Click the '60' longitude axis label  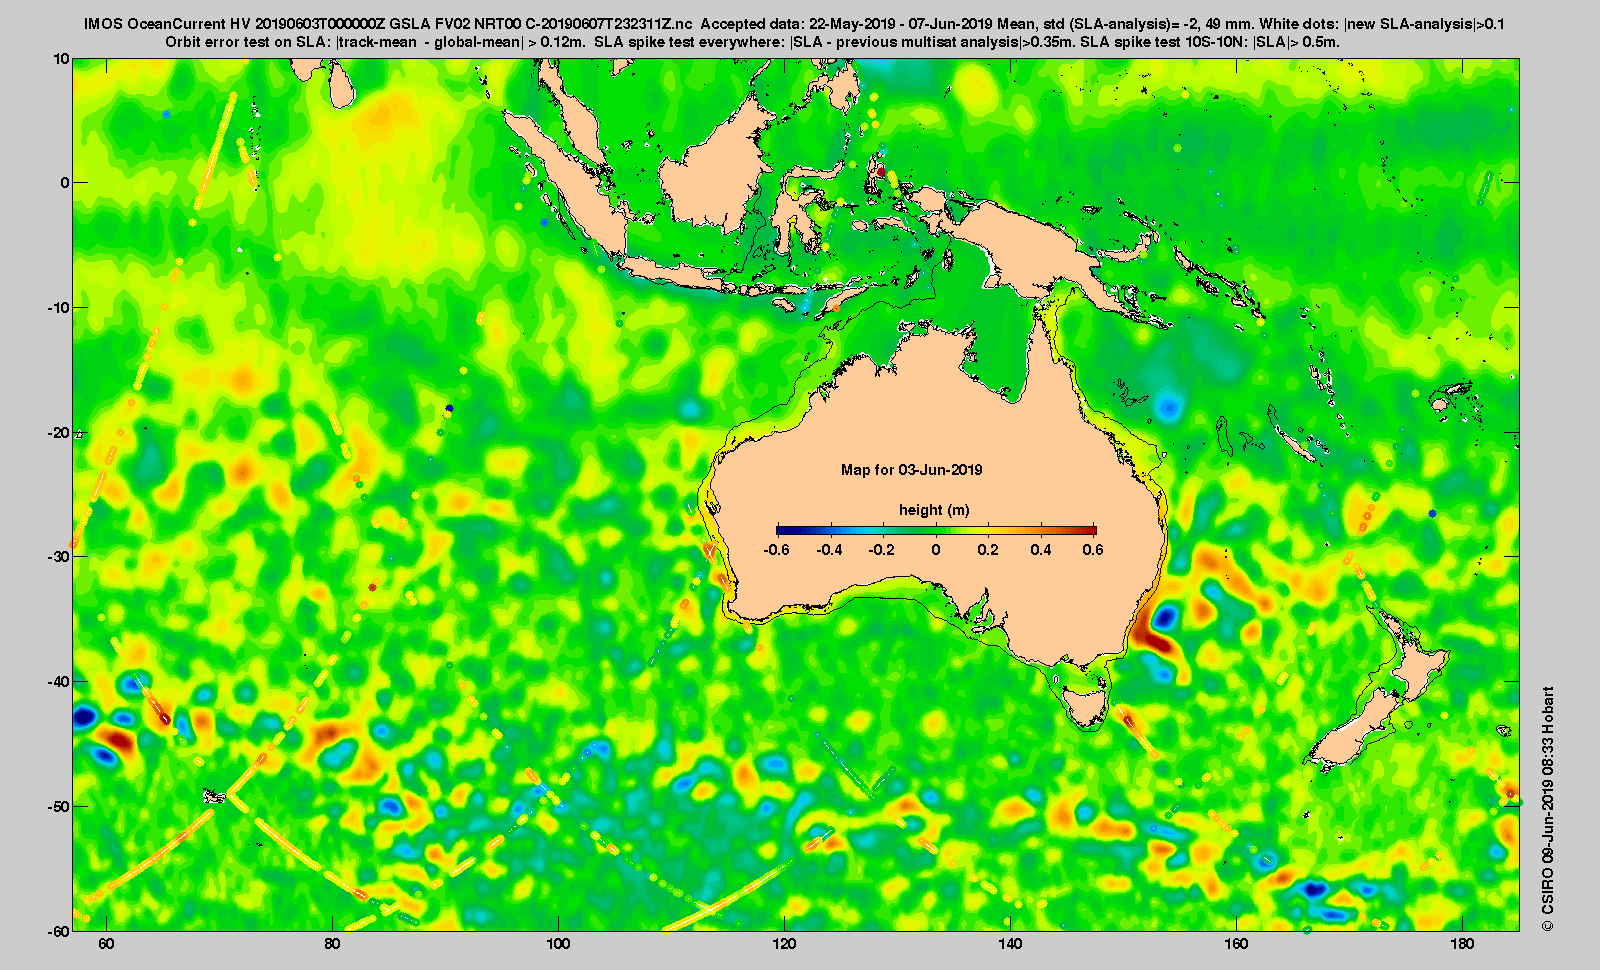click(x=106, y=944)
